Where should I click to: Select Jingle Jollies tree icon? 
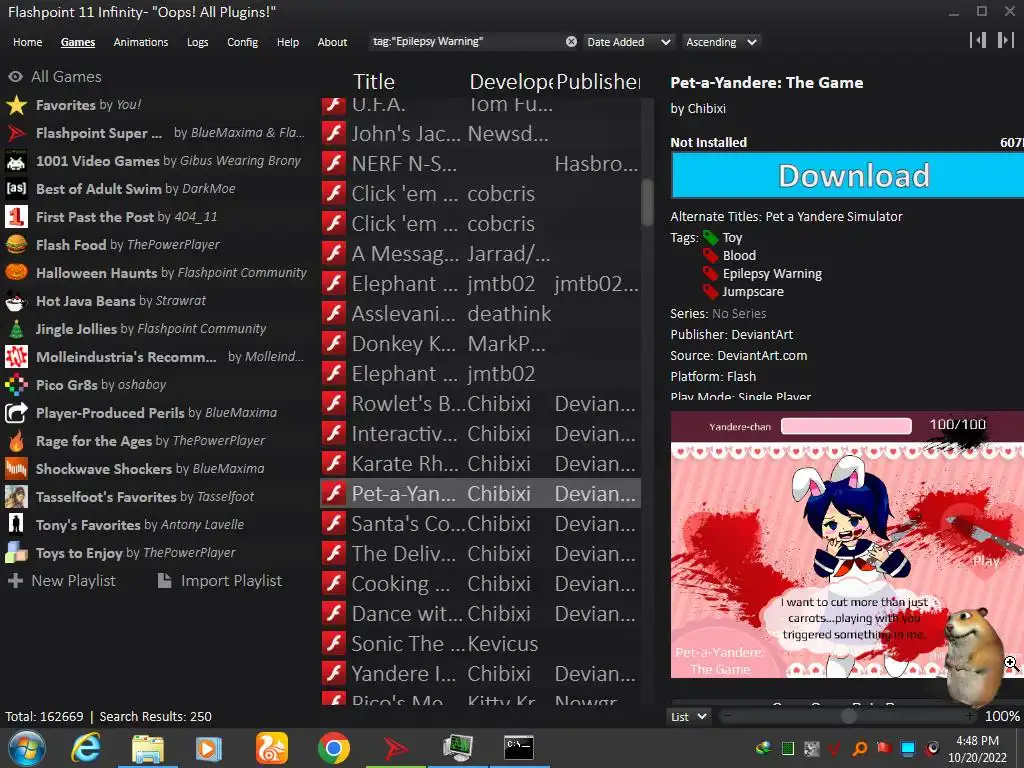pos(16,328)
